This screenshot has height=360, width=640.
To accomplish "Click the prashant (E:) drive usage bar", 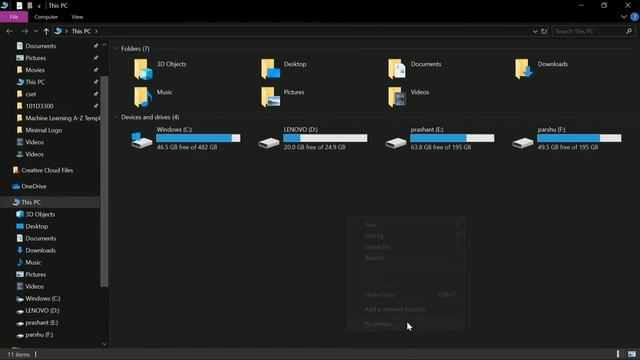I will pyautogui.click(x=452, y=138).
